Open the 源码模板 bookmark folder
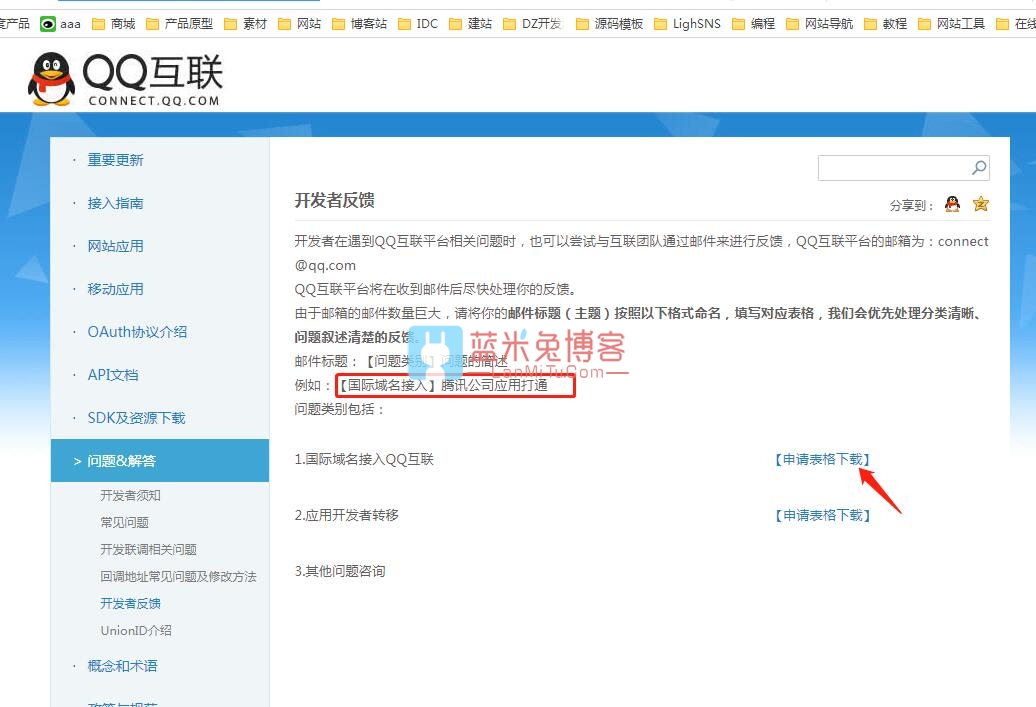 609,24
